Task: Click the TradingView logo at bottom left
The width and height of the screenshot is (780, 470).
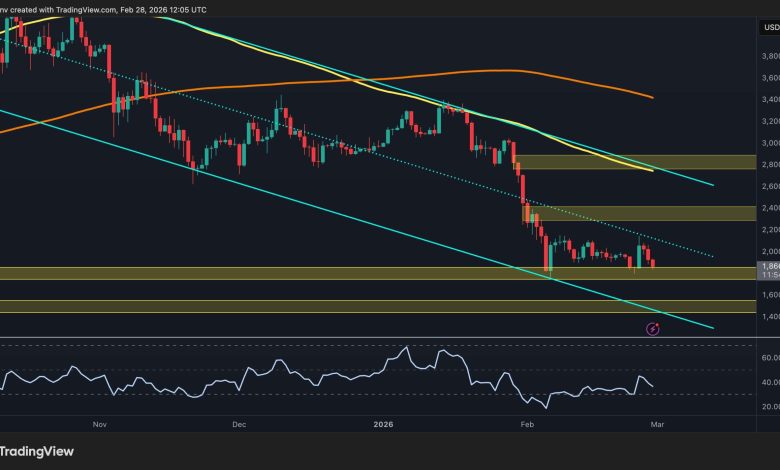Action: [x=38, y=450]
